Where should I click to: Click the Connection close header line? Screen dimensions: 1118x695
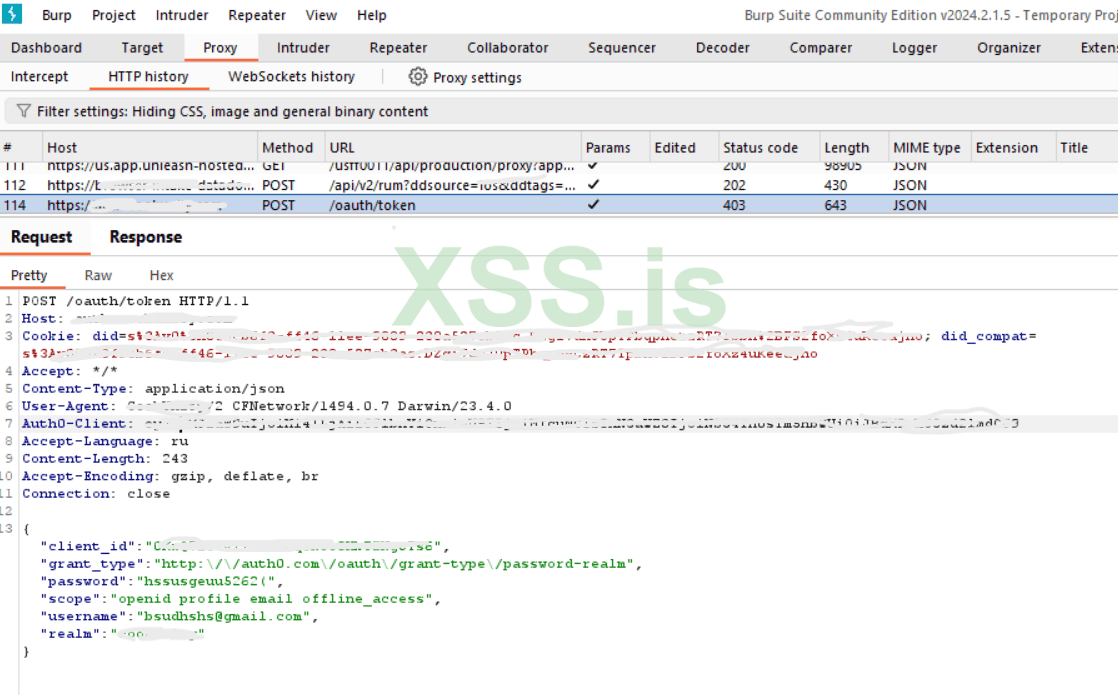pyautogui.click(x=96, y=493)
